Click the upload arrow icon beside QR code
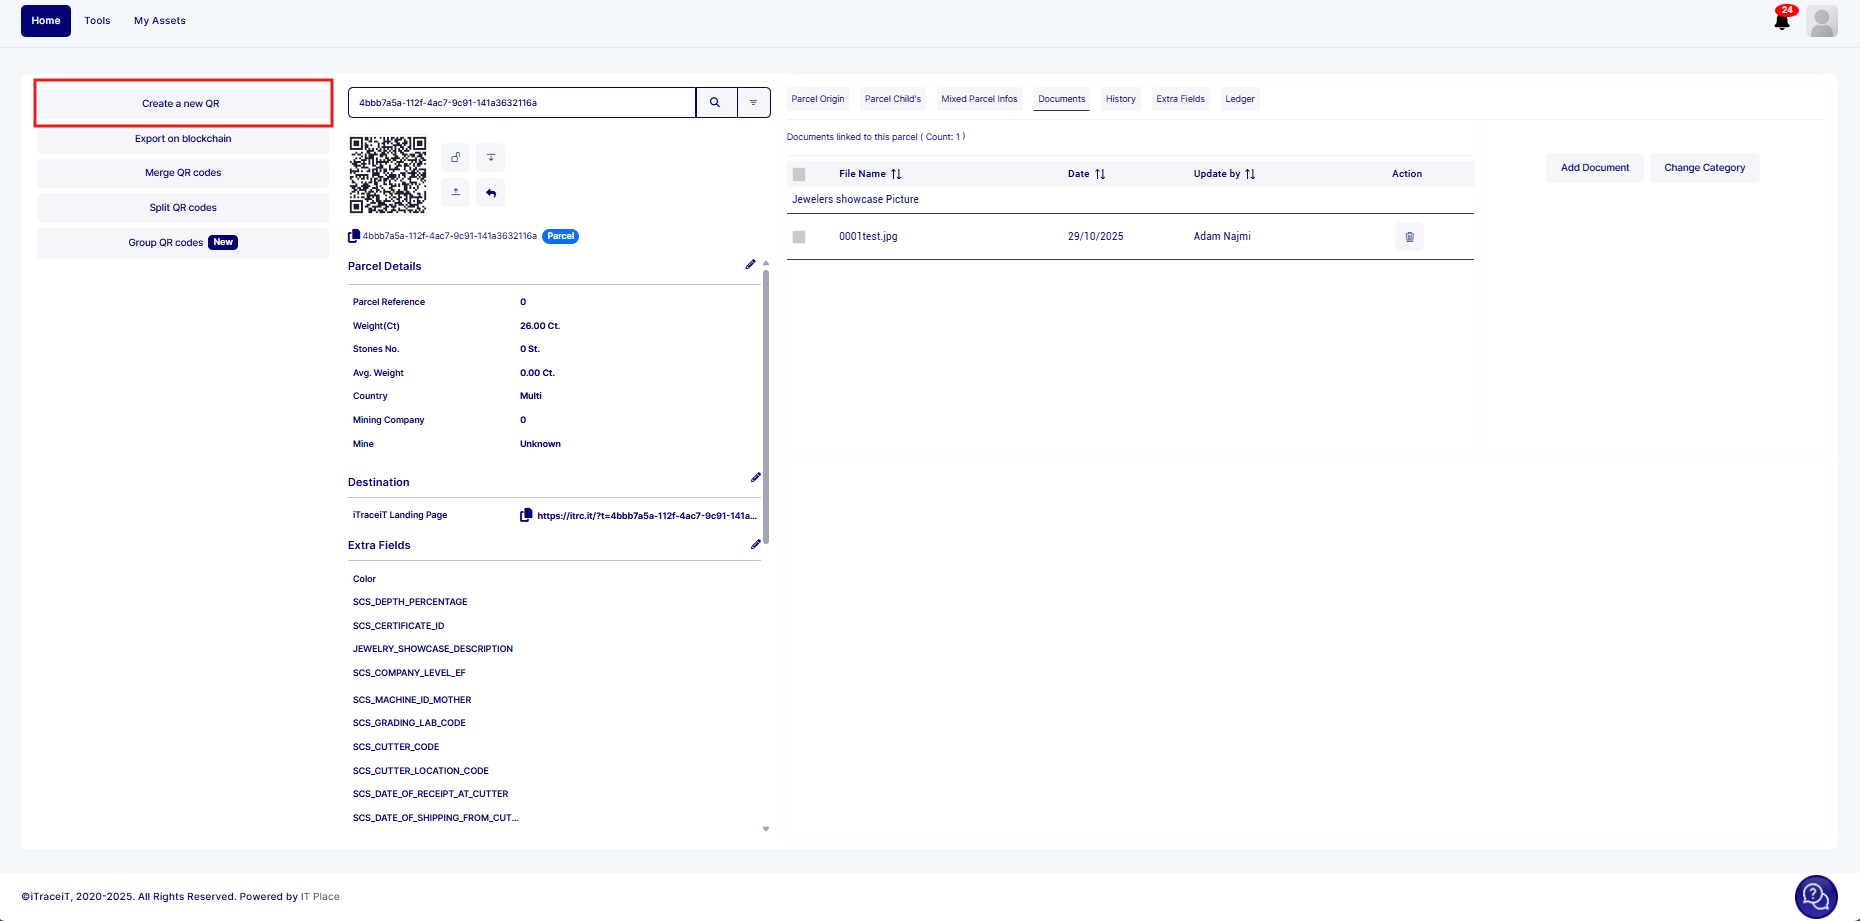Viewport: 1860px width, 921px height. (456, 192)
